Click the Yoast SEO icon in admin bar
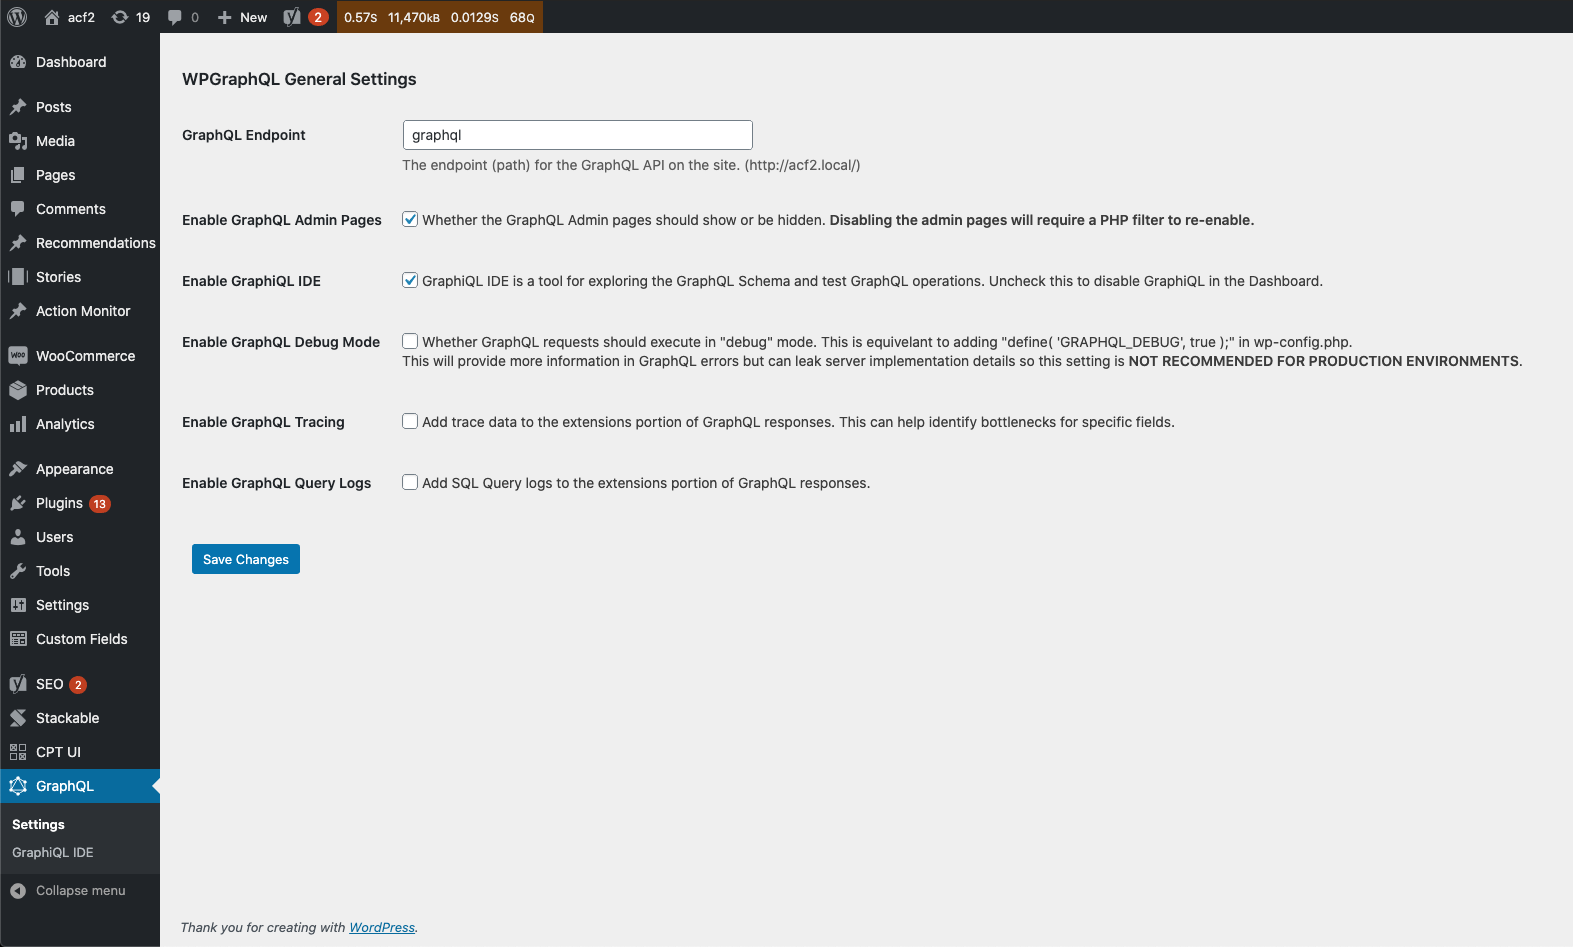Screen dimensions: 1573x947 click(x=292, y=17)
